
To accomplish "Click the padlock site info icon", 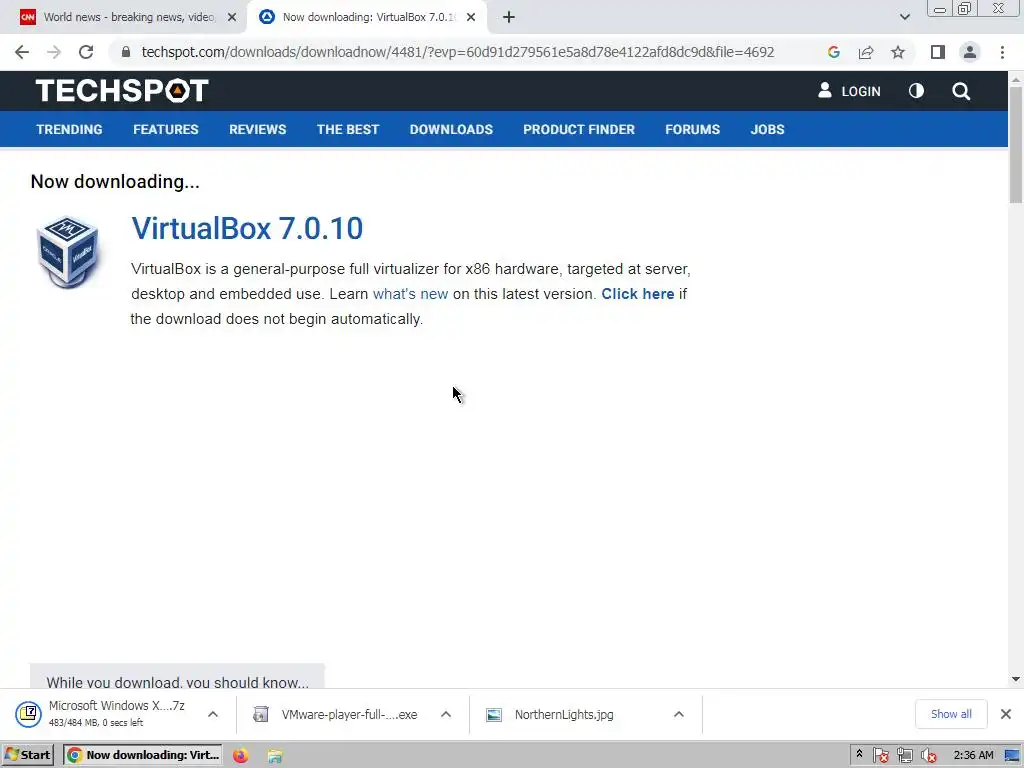I will 126,52.
